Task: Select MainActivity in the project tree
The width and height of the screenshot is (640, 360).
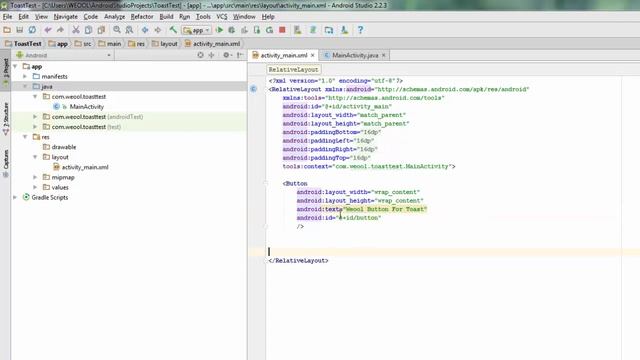Action: [87, 107]
